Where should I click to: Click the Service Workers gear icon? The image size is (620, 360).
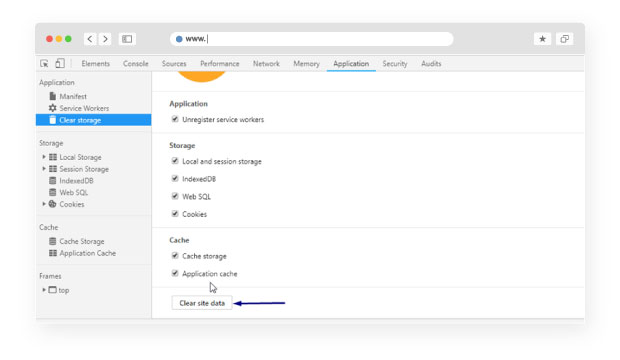tap(53, 108)
